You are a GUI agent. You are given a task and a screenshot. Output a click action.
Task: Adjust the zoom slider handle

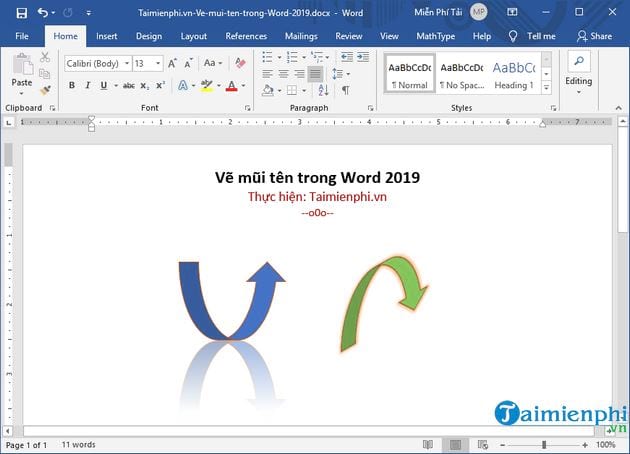[544, 445]
